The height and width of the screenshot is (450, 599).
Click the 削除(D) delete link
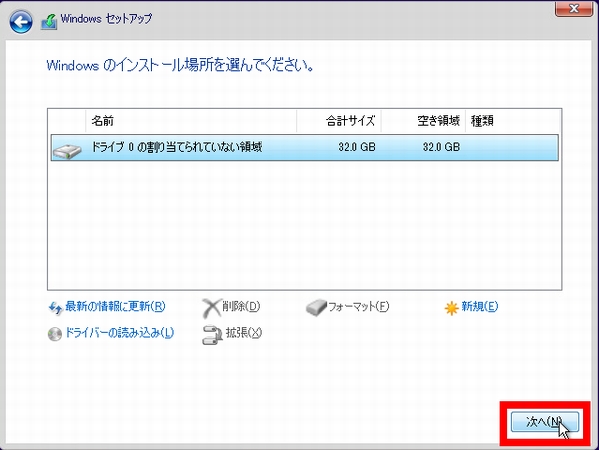(241, 306)
